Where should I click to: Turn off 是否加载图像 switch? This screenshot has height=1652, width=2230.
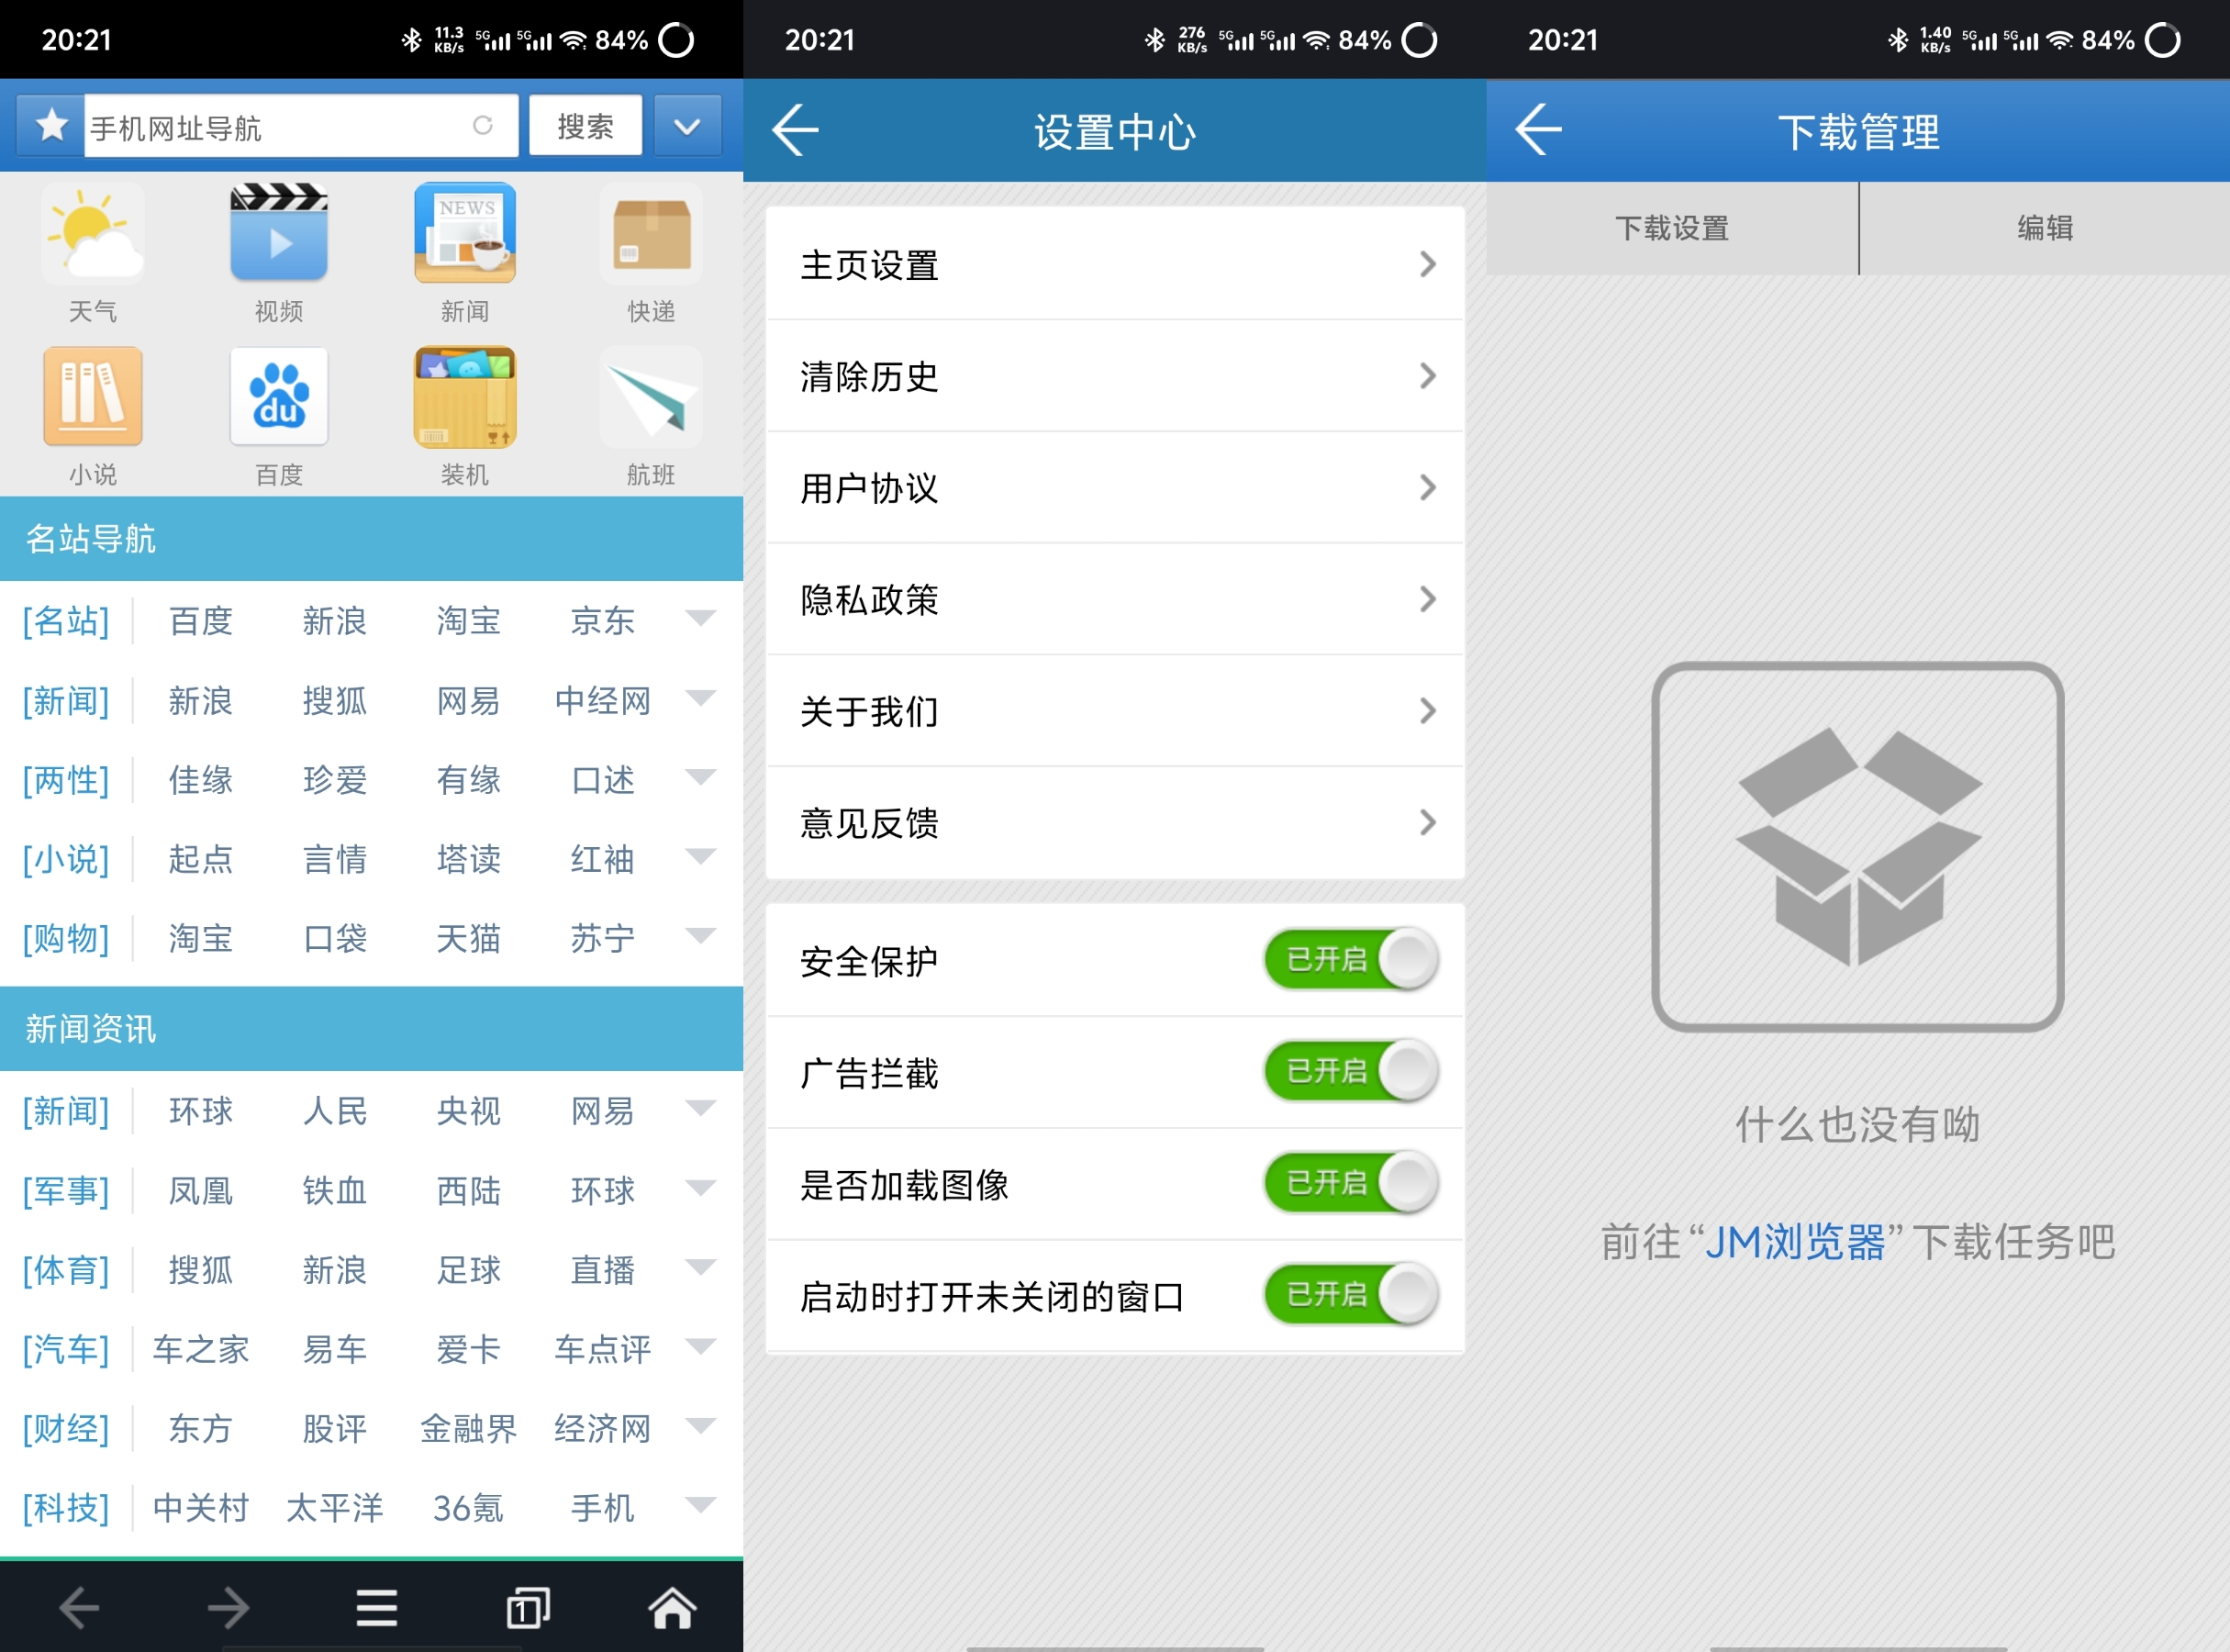pyautogui.click(x=1350, y=1183)
